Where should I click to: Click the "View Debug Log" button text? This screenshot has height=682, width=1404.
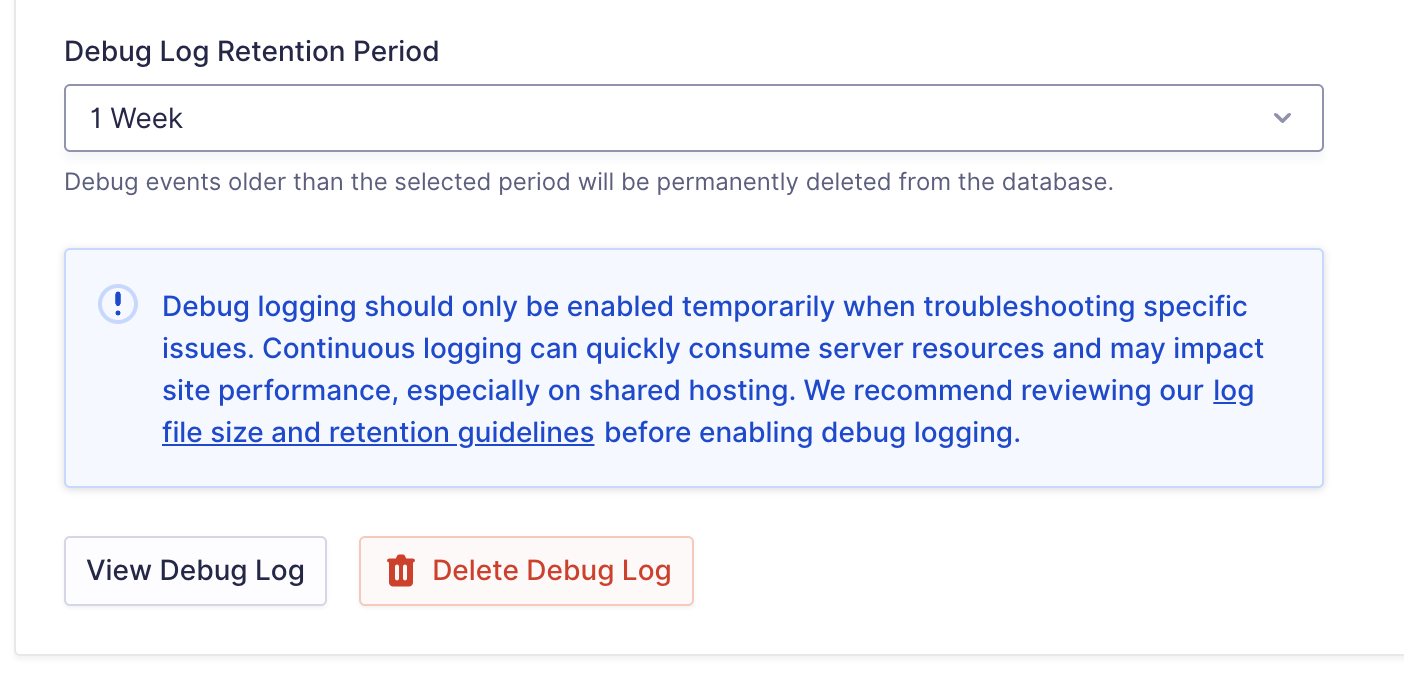[x=195, y=571]
